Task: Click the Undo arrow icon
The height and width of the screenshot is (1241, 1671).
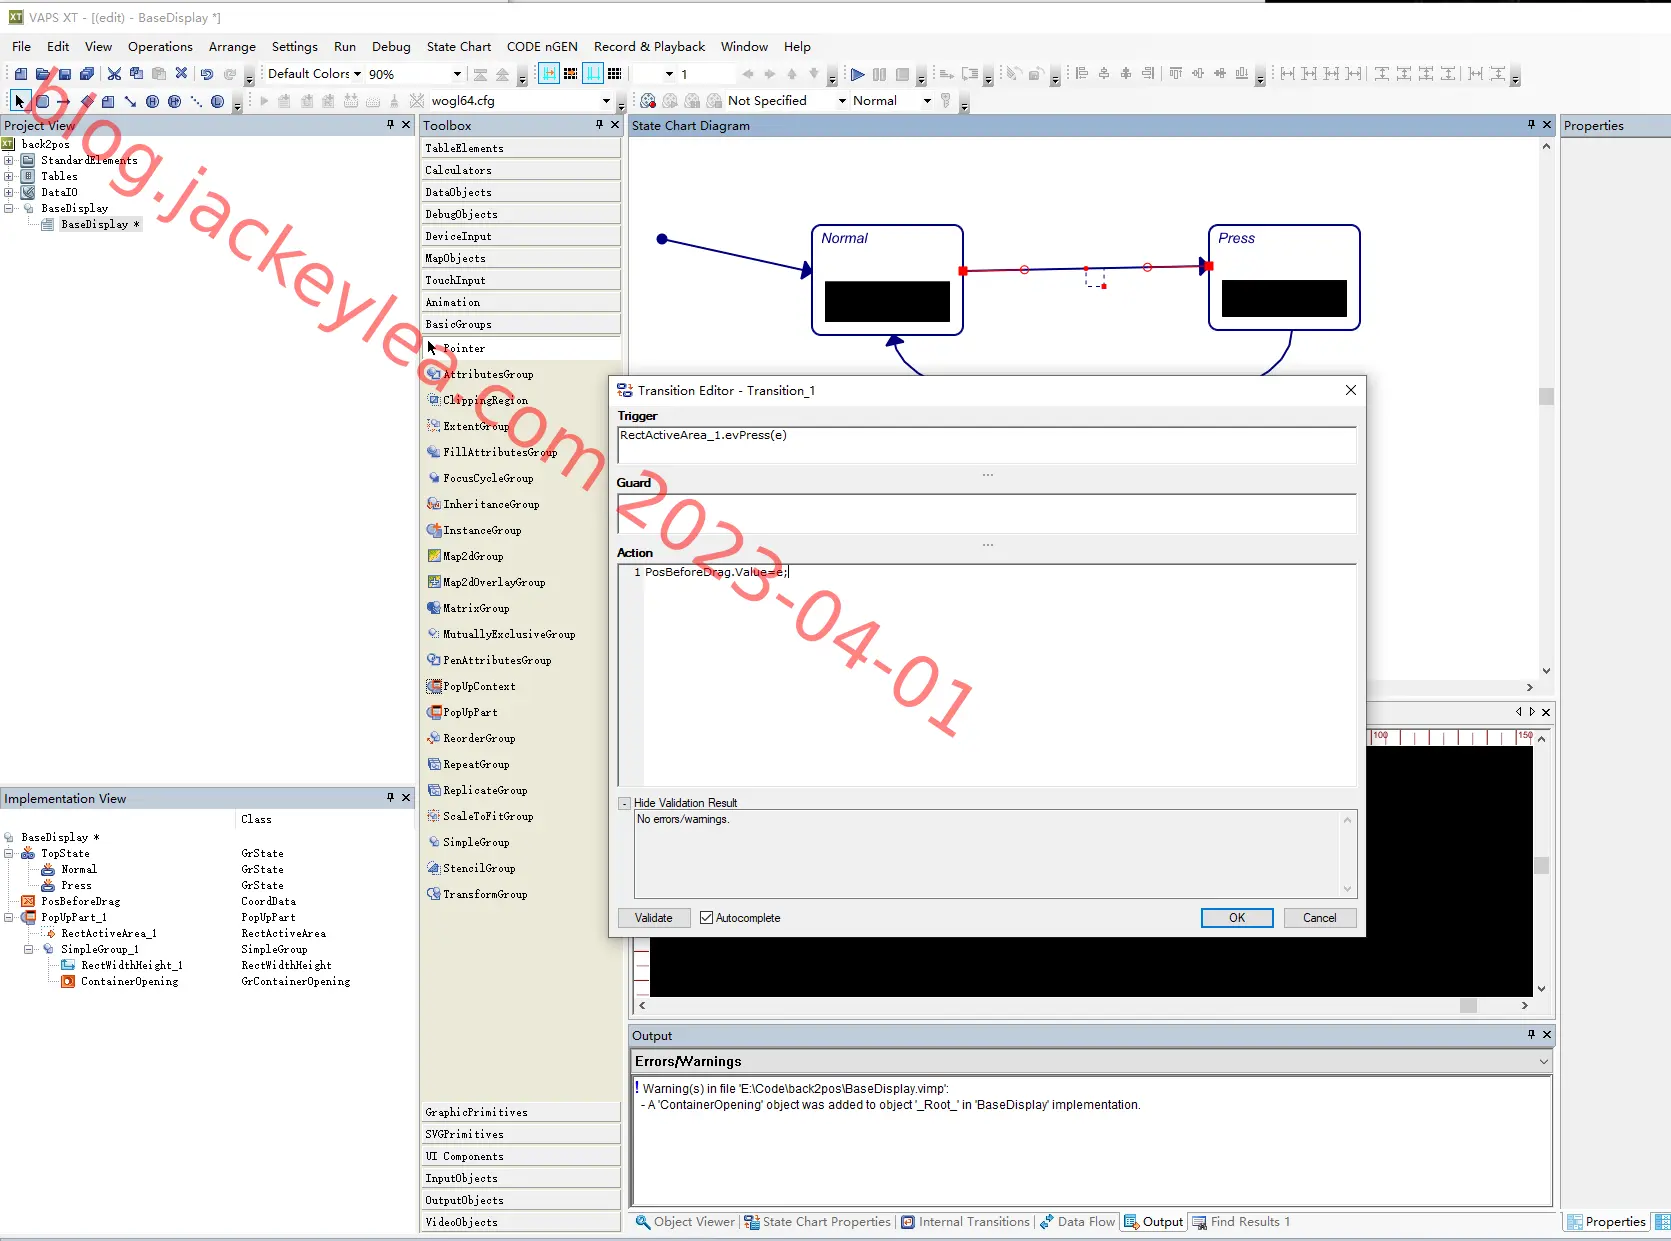Action: [x=206, y=74]
